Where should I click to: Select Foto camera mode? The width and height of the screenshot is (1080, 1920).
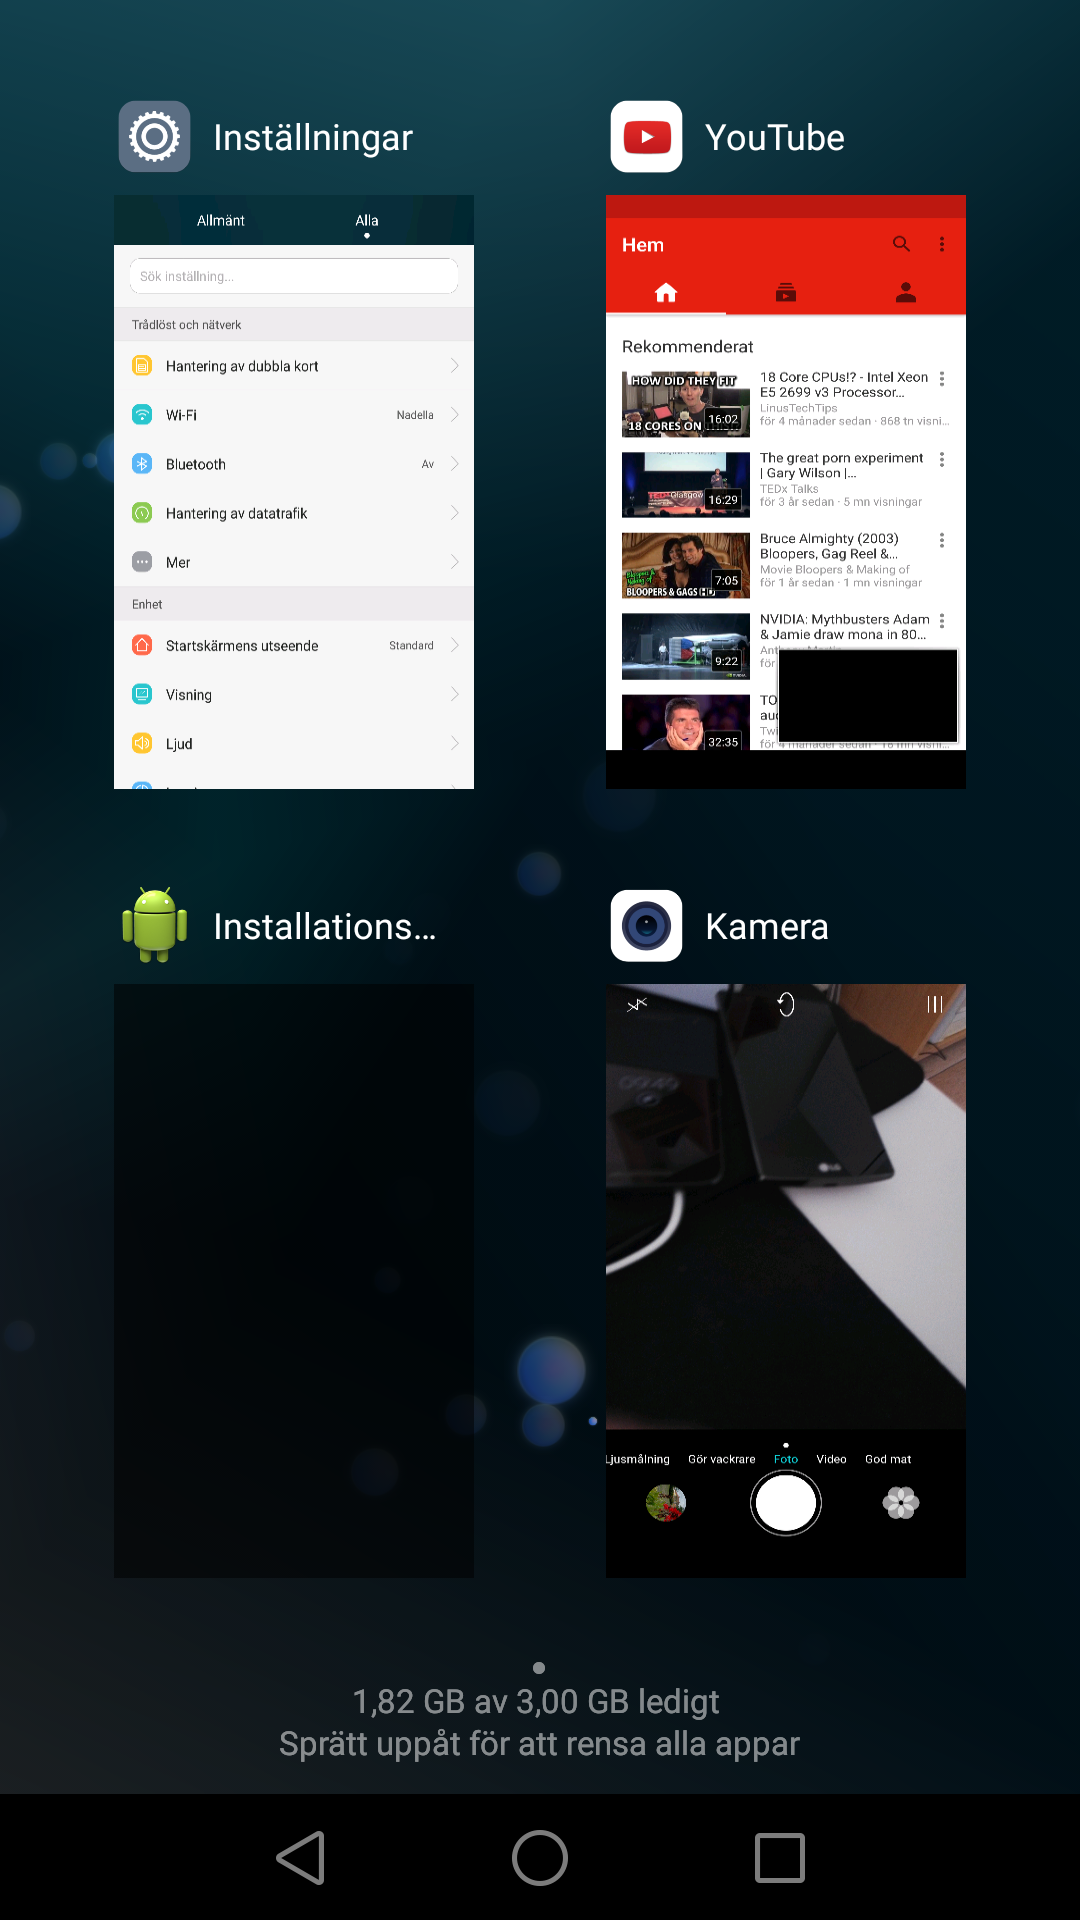(786, 1459)
